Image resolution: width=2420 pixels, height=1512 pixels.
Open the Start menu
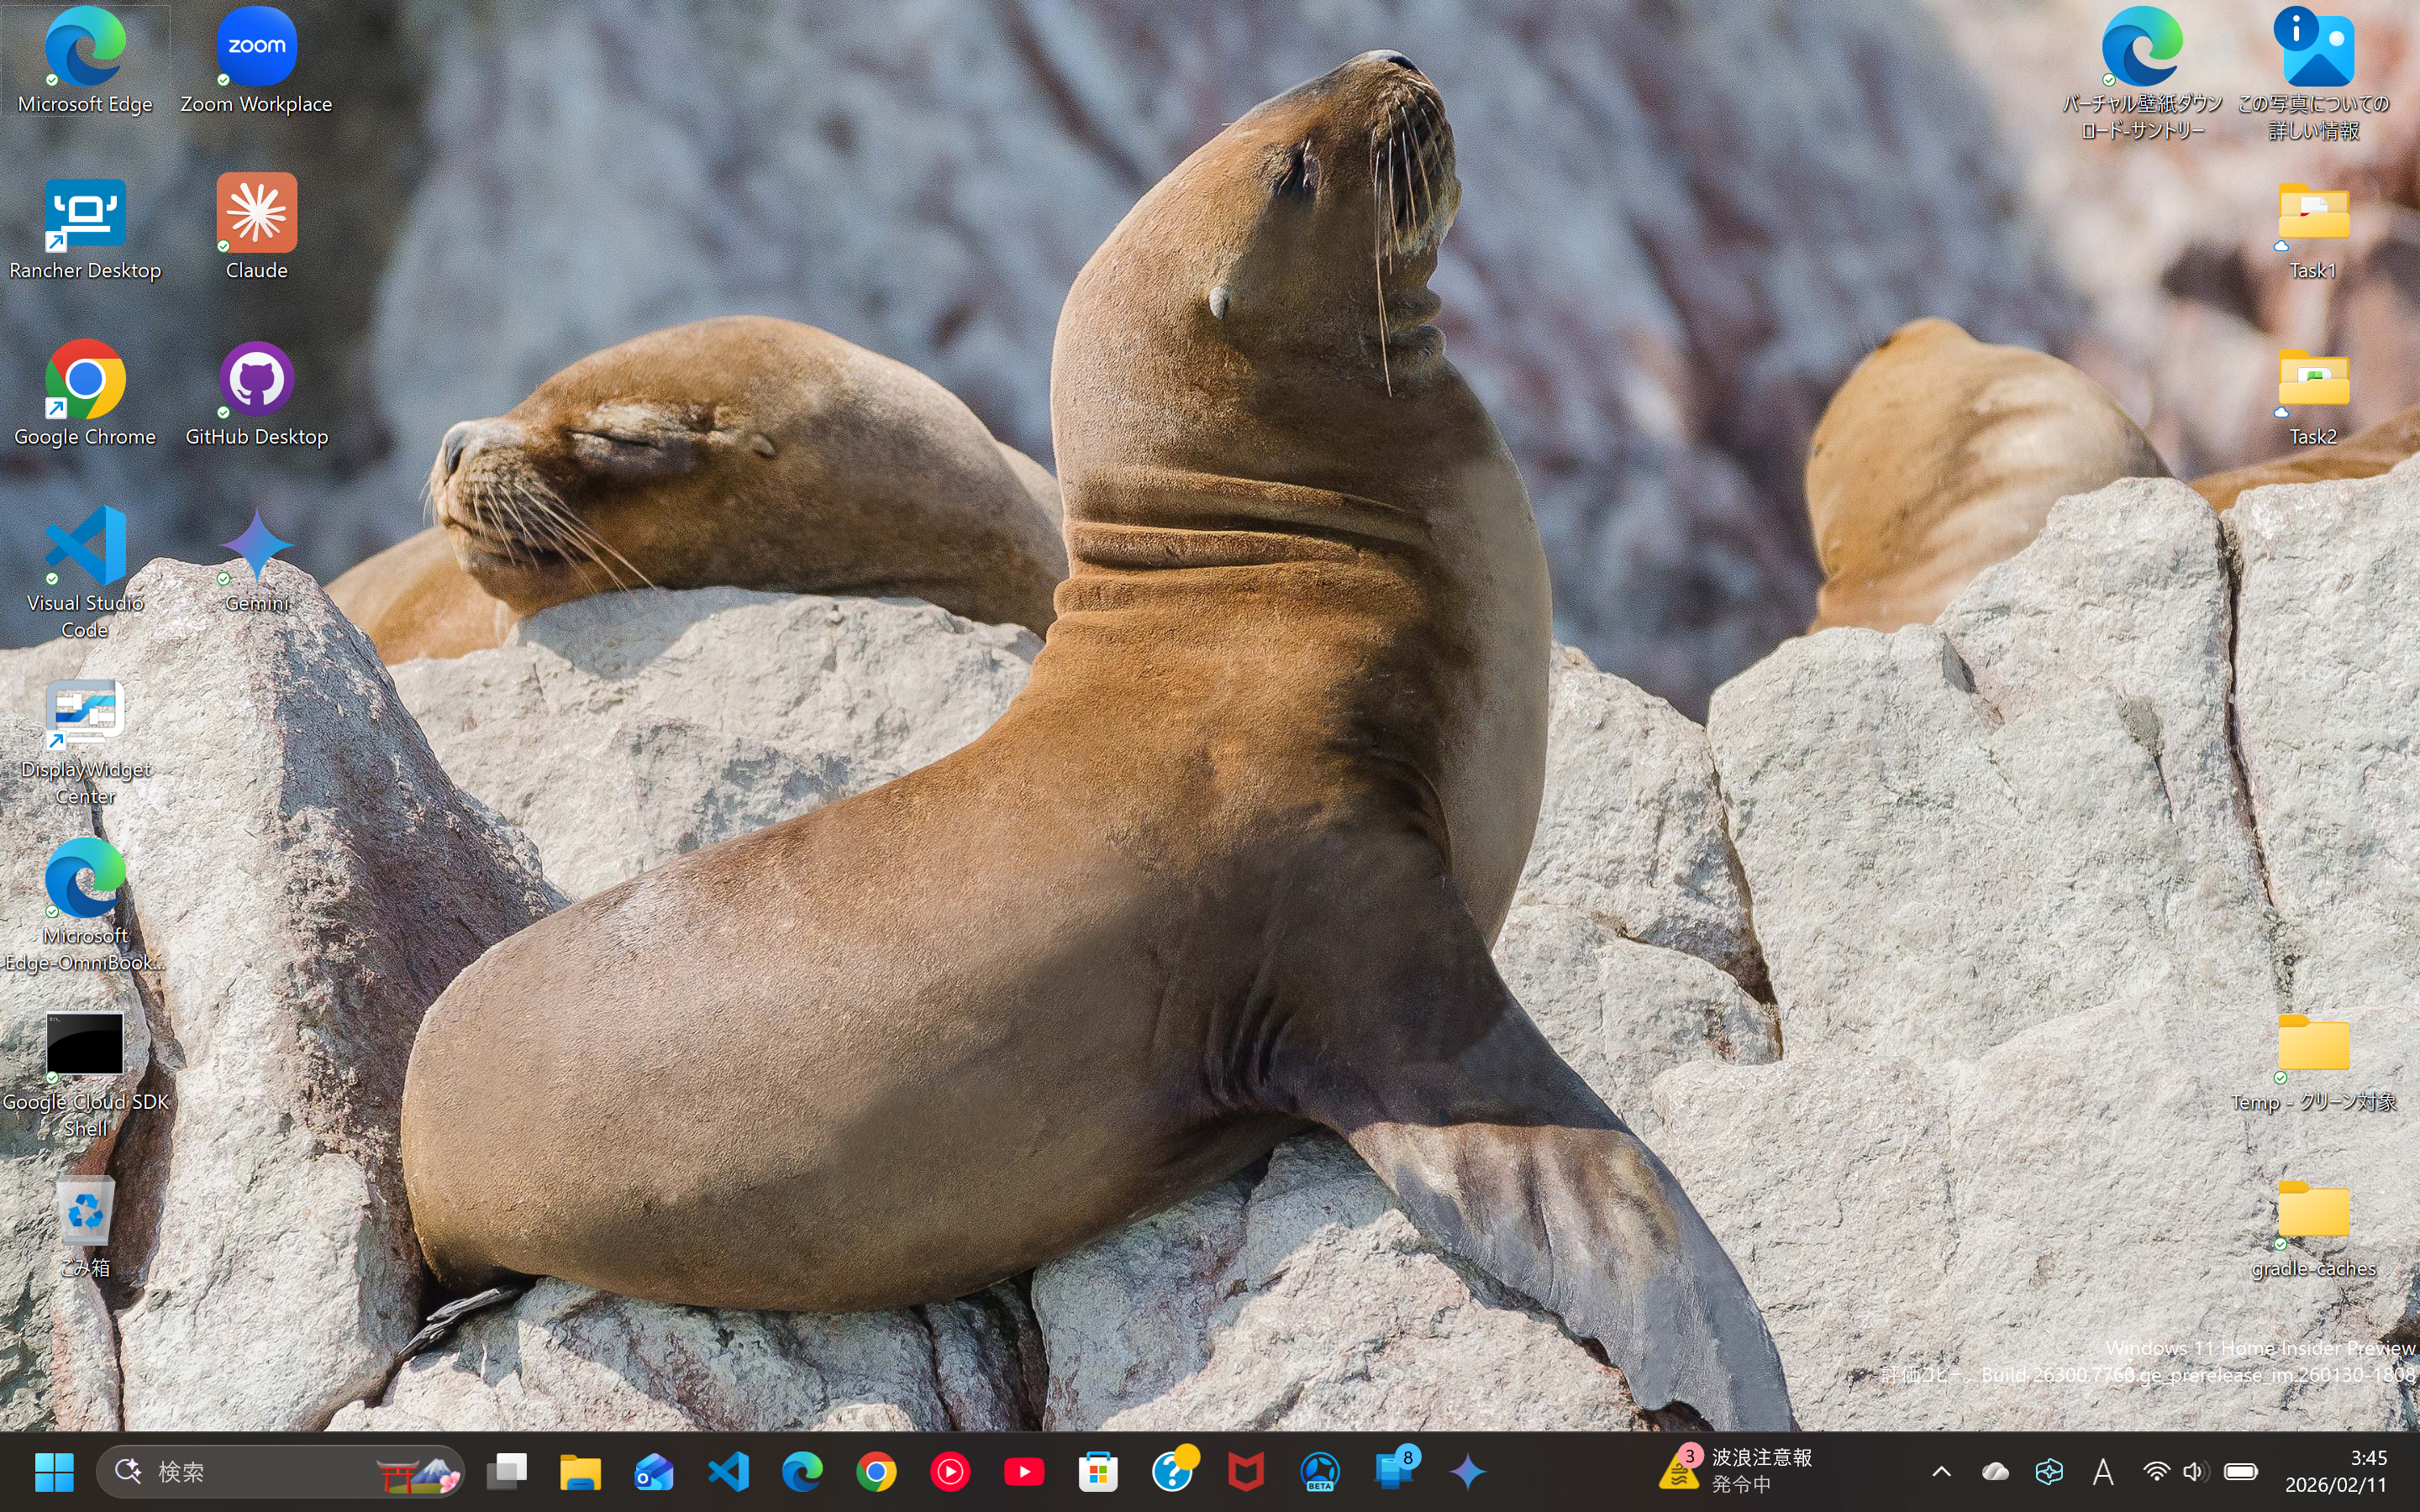point(54,1471)
